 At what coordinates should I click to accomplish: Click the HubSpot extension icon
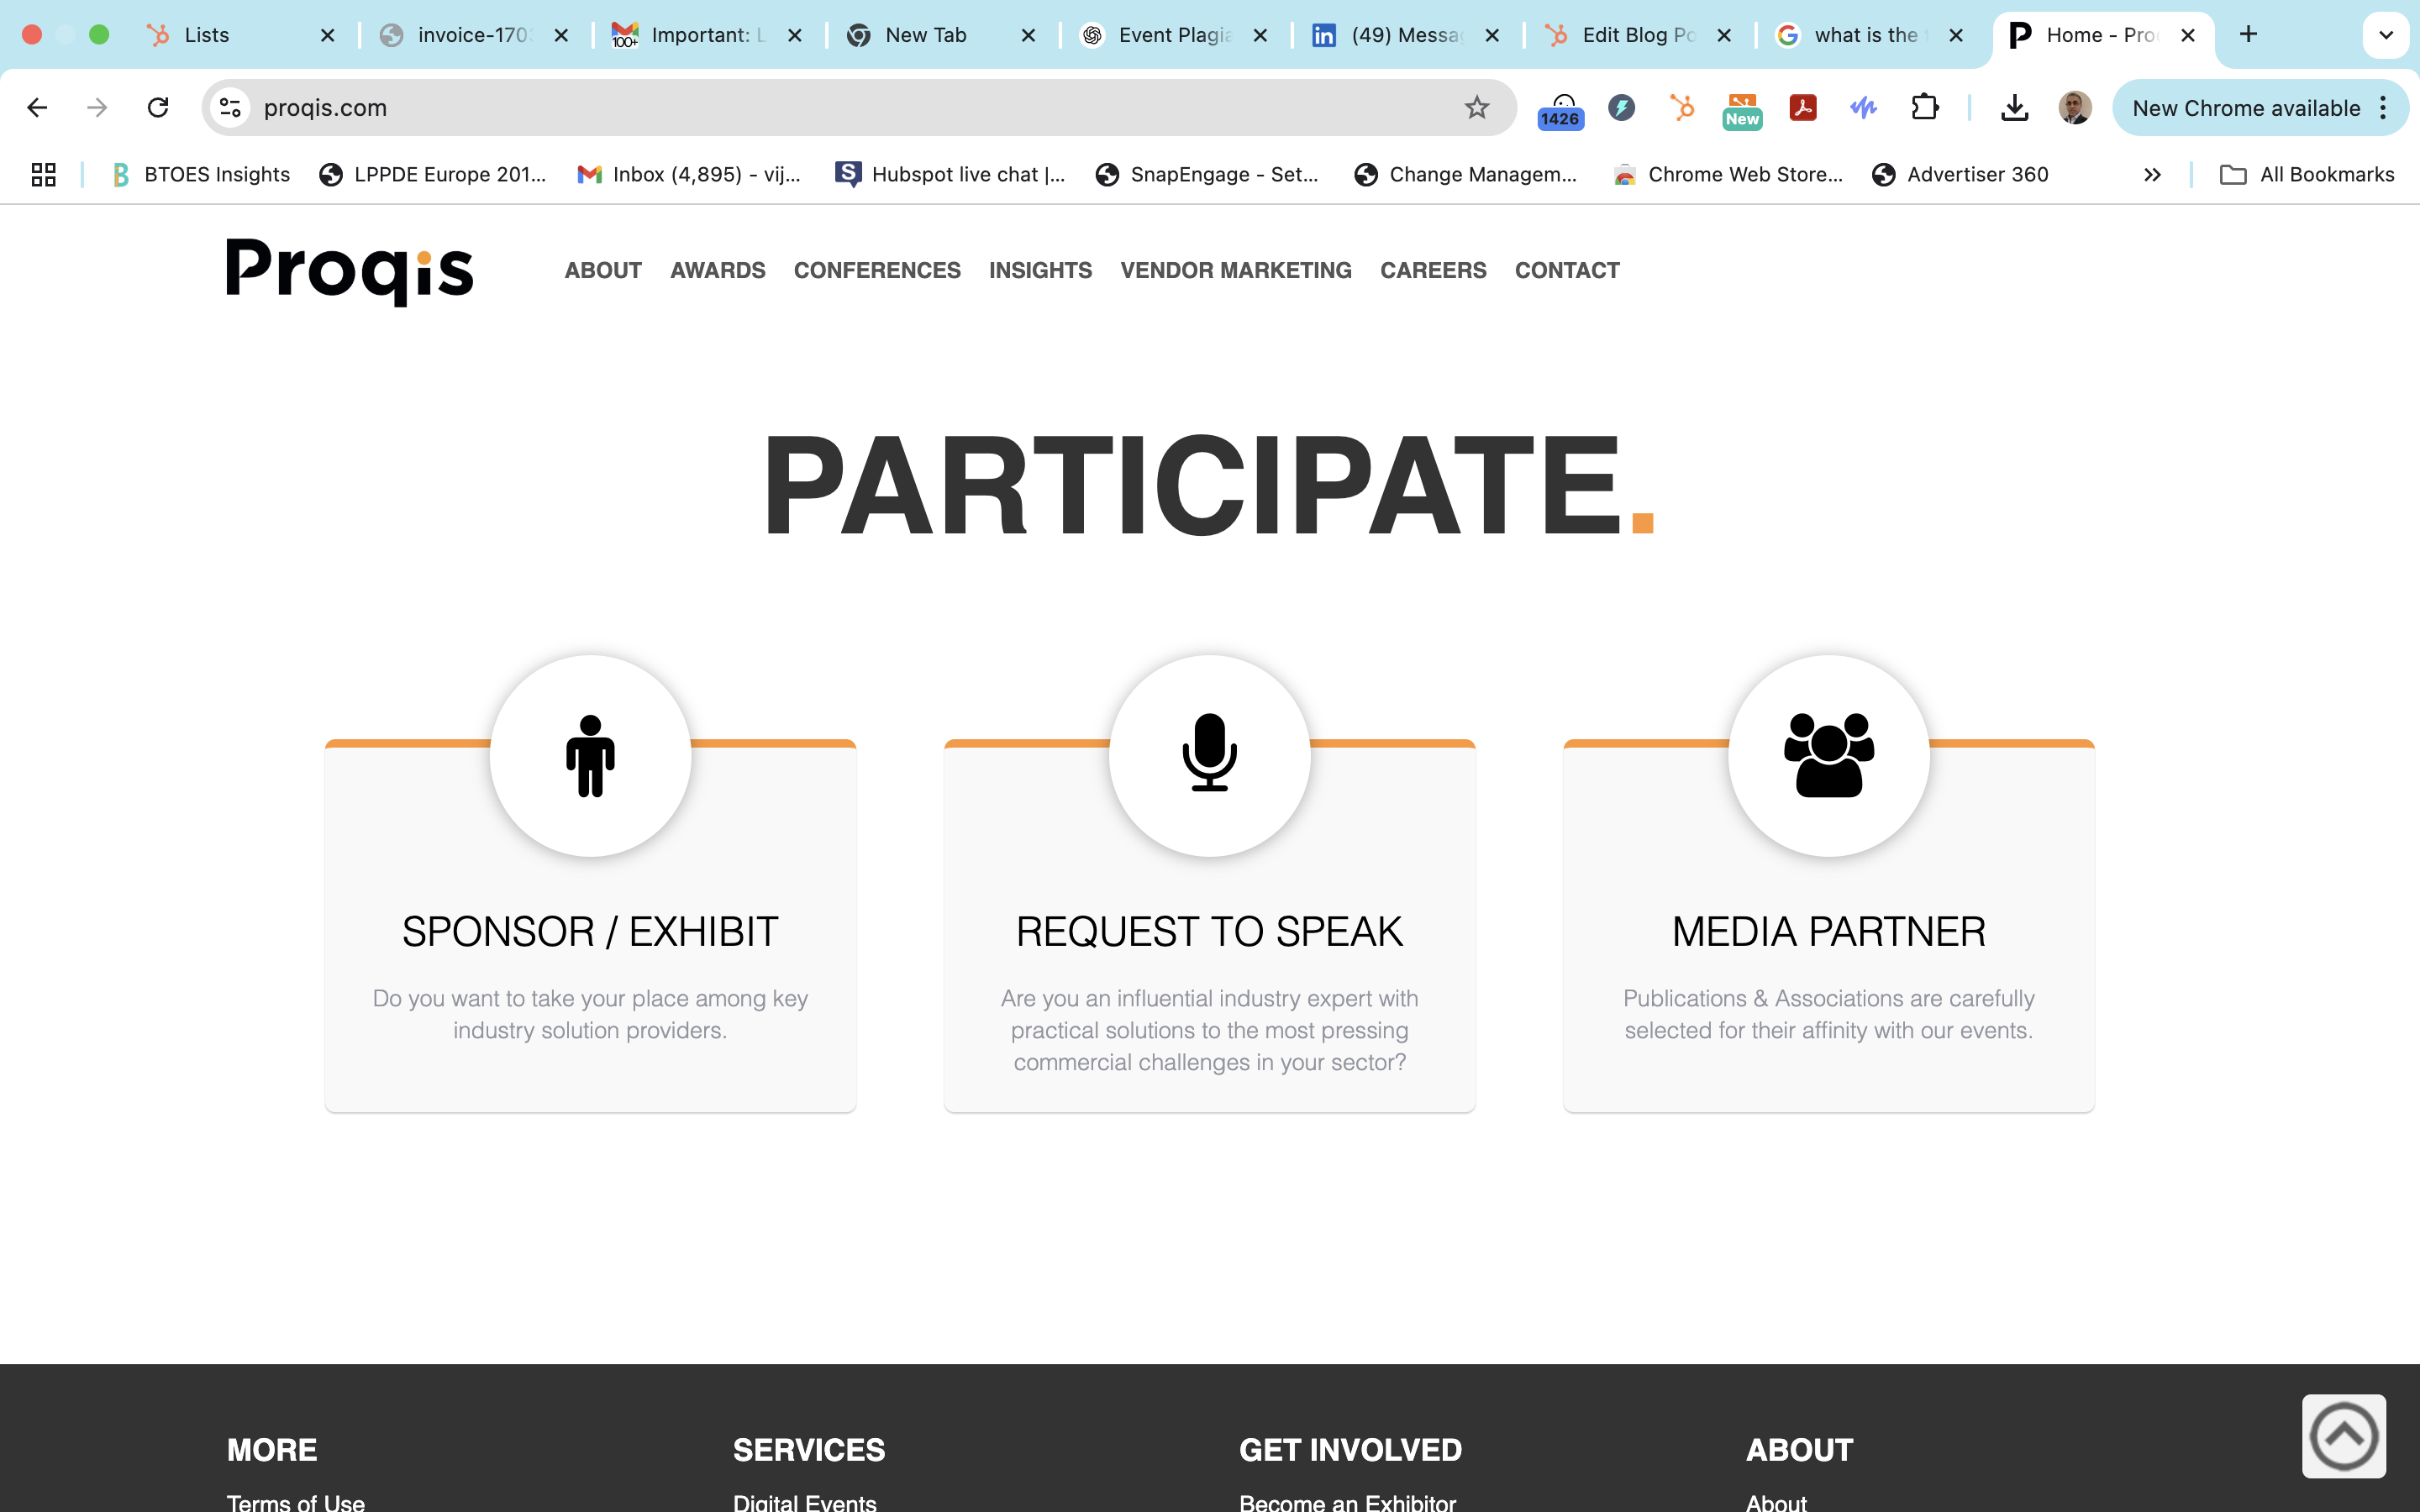point(1682,107)
